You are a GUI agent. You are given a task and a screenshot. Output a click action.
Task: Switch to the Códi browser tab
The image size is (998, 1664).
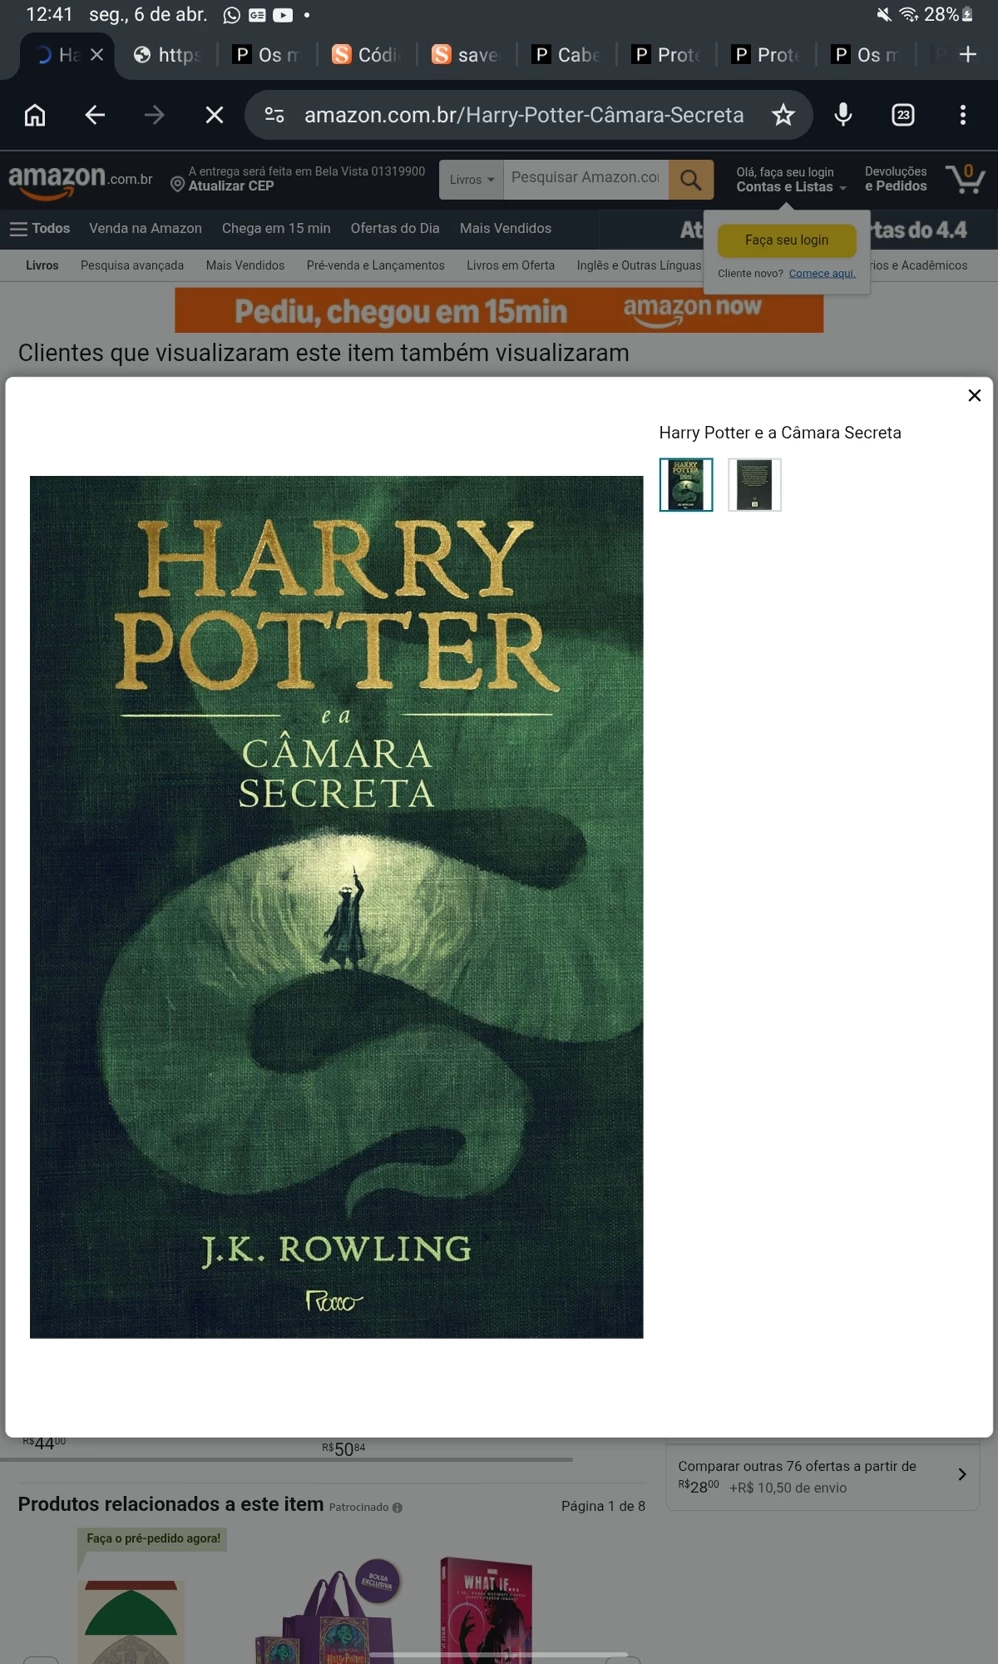[366, 54]
